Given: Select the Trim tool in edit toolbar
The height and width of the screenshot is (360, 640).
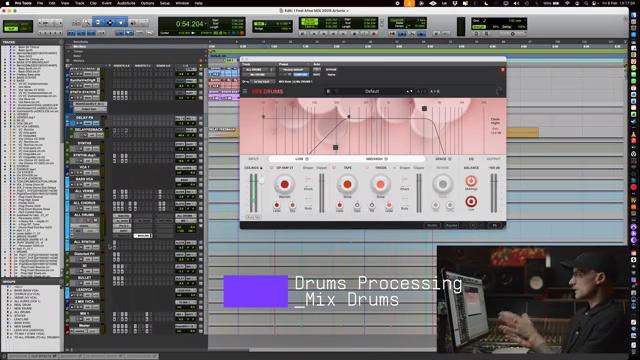Looking at the screenshot, I should tap(98, 23).
